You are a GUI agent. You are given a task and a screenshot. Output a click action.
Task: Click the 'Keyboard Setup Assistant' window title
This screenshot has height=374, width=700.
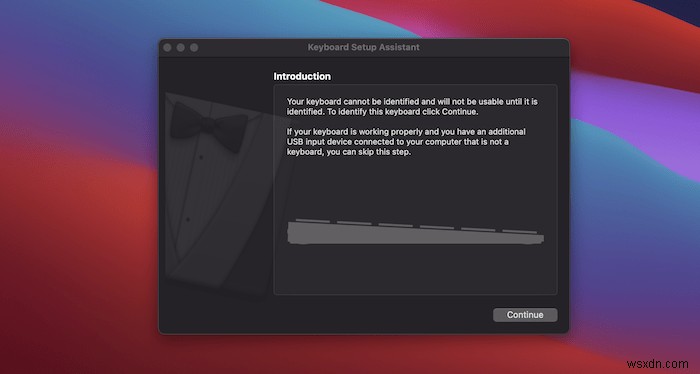(363, 47)
